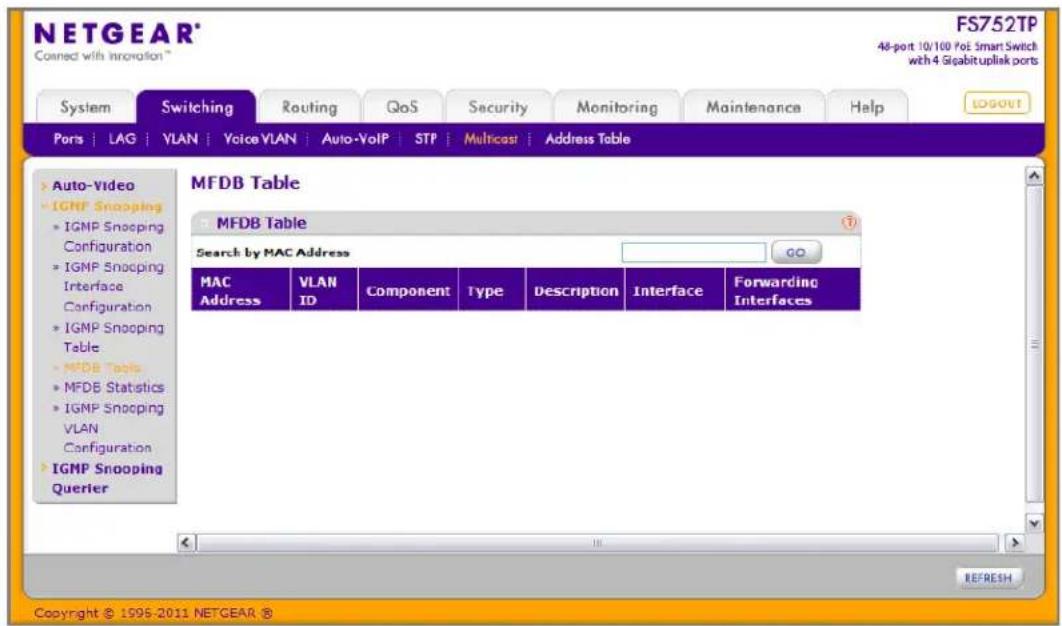The width and height of the screenshot is (1062, 626).
Task: Click the LOGOUT button
Action: (x=996, y=104)
